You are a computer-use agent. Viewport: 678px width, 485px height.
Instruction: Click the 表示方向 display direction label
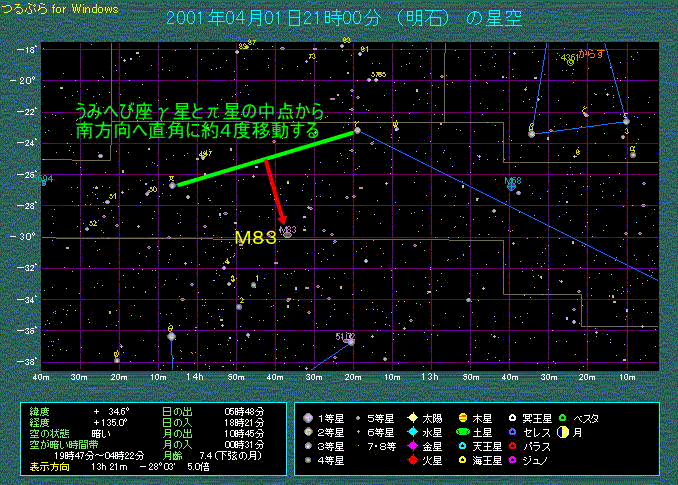(x=49, y=466)
